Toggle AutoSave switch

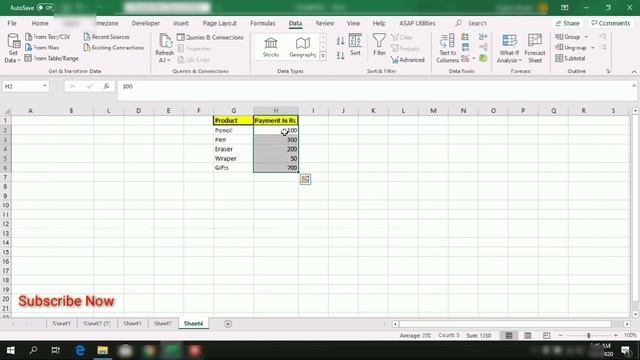[45, 7]
